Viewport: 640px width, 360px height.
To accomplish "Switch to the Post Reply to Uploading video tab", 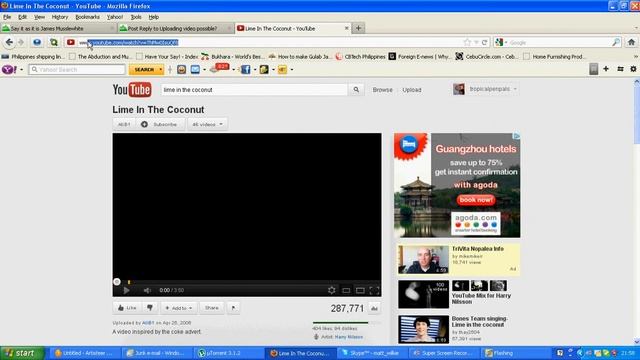I will (176, 28).
